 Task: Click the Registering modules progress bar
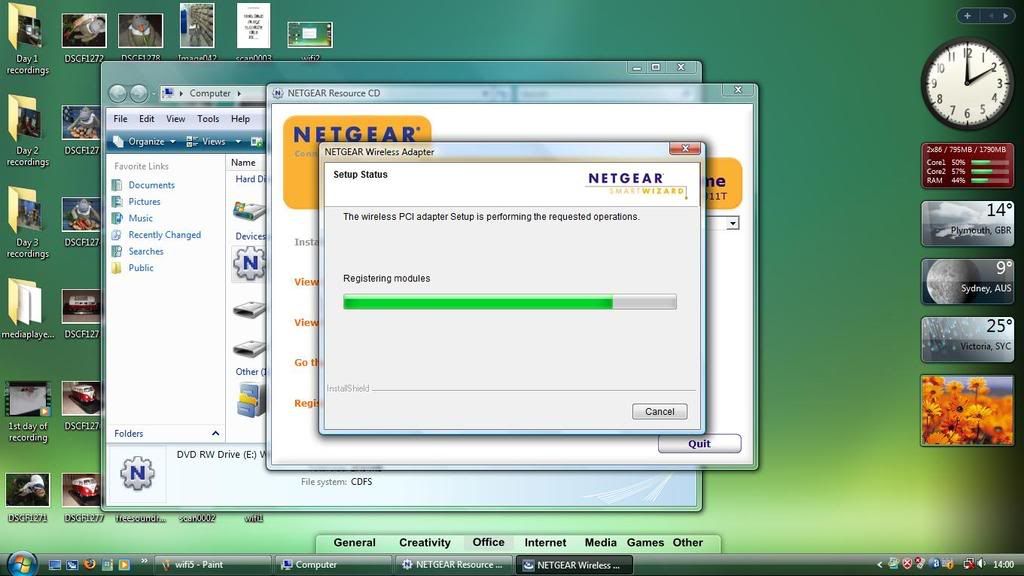509,302
